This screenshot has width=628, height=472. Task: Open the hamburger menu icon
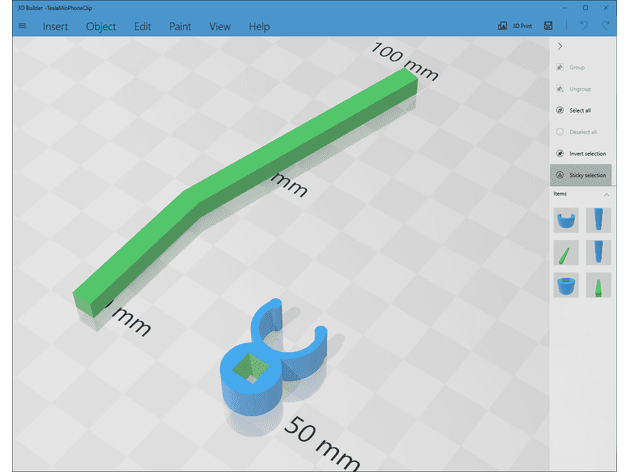(x=22, y=26)
